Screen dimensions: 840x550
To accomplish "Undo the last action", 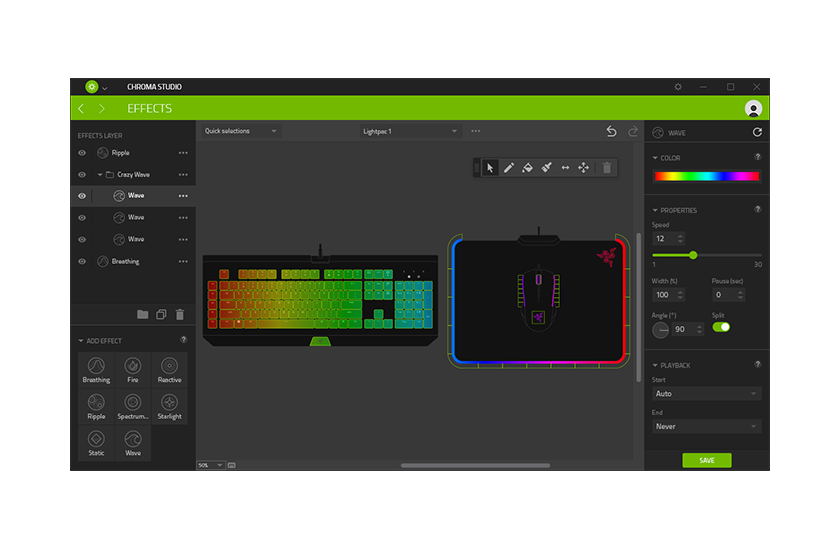I will (611, 131).
